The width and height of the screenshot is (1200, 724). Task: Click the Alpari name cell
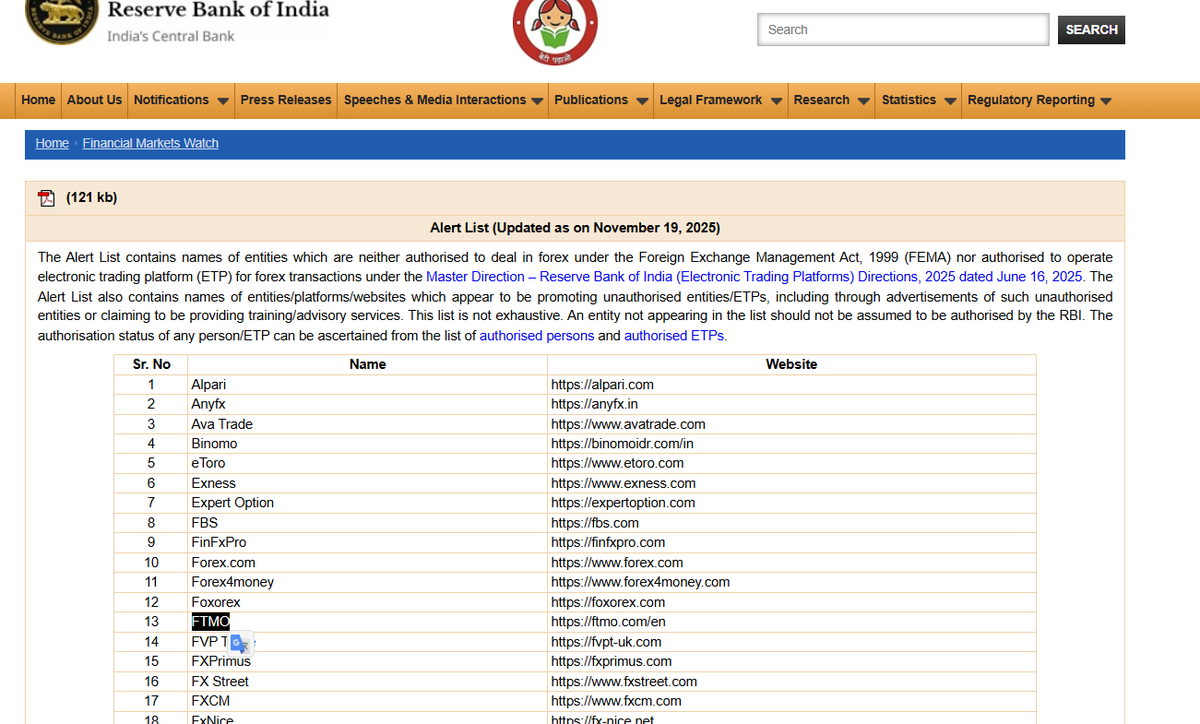[367, 384]
